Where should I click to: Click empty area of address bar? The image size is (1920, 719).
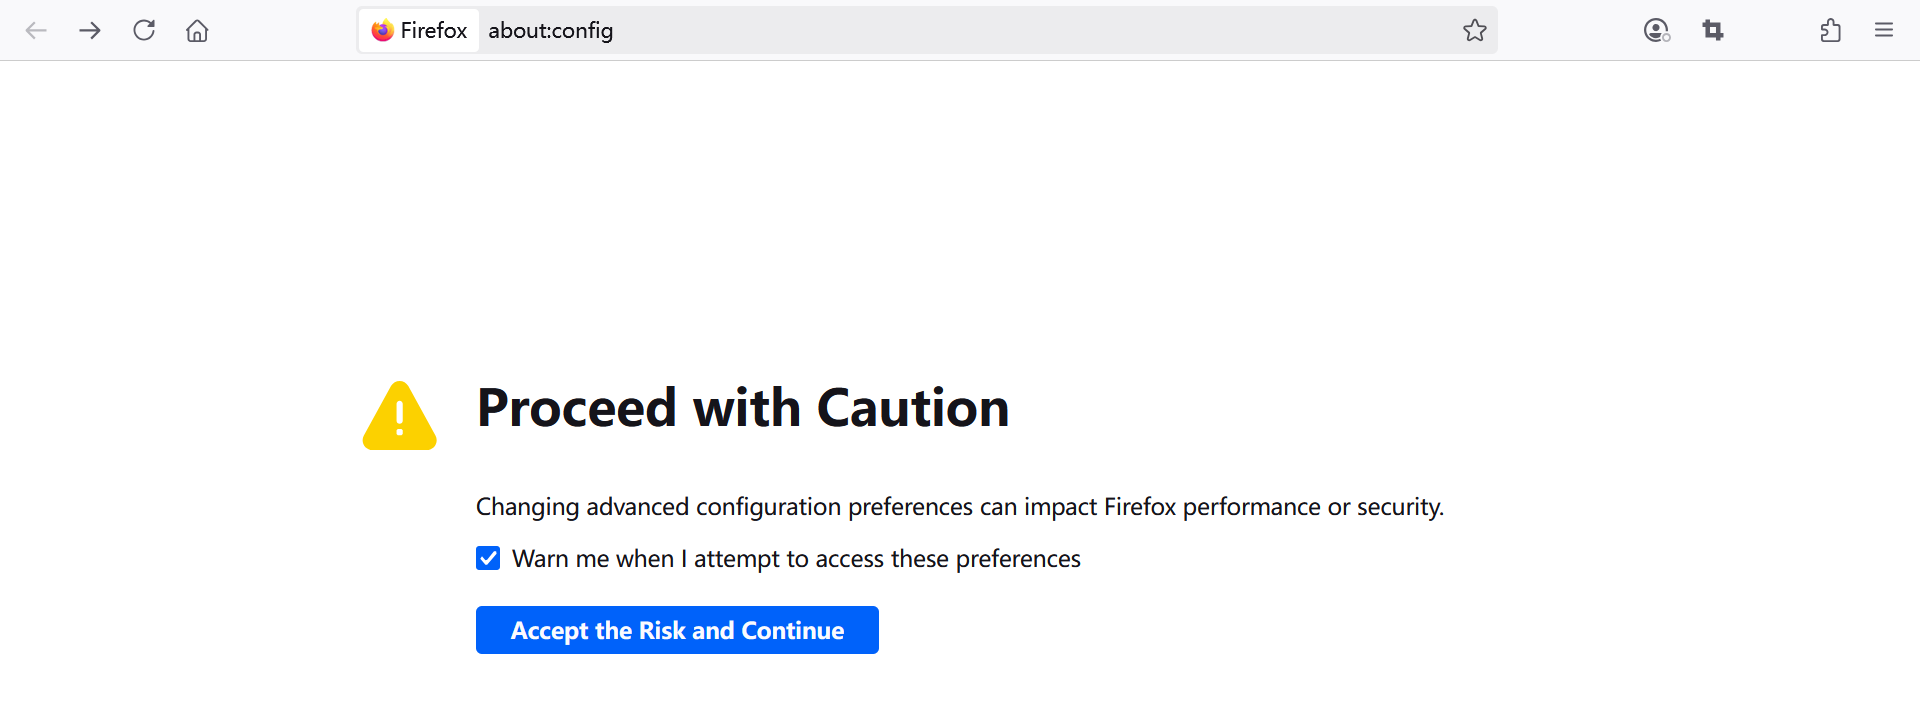tap(1000, 30)
